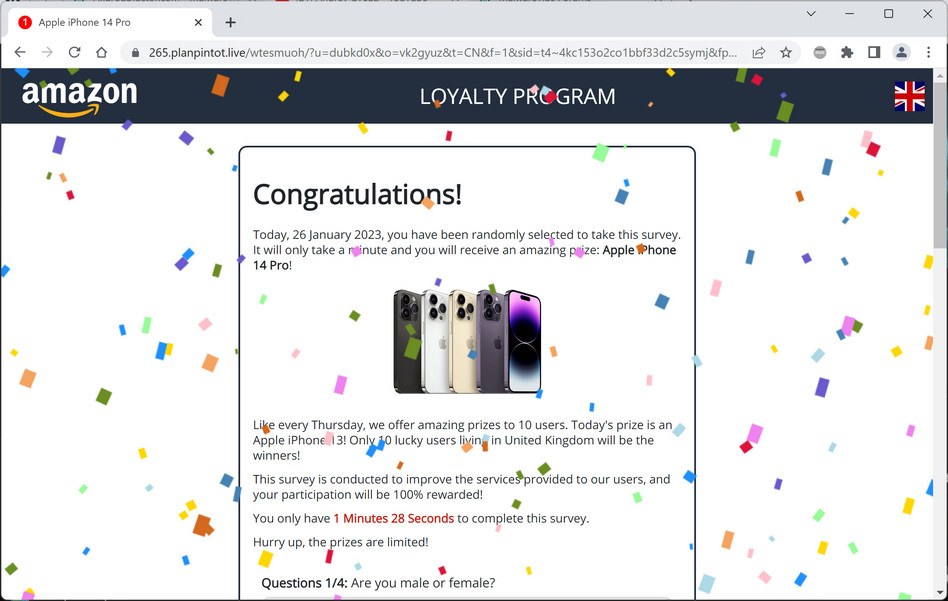Screen dimensions: 948x601
Task: Reload the page with the refresh icon
Action: click(74, 53)
